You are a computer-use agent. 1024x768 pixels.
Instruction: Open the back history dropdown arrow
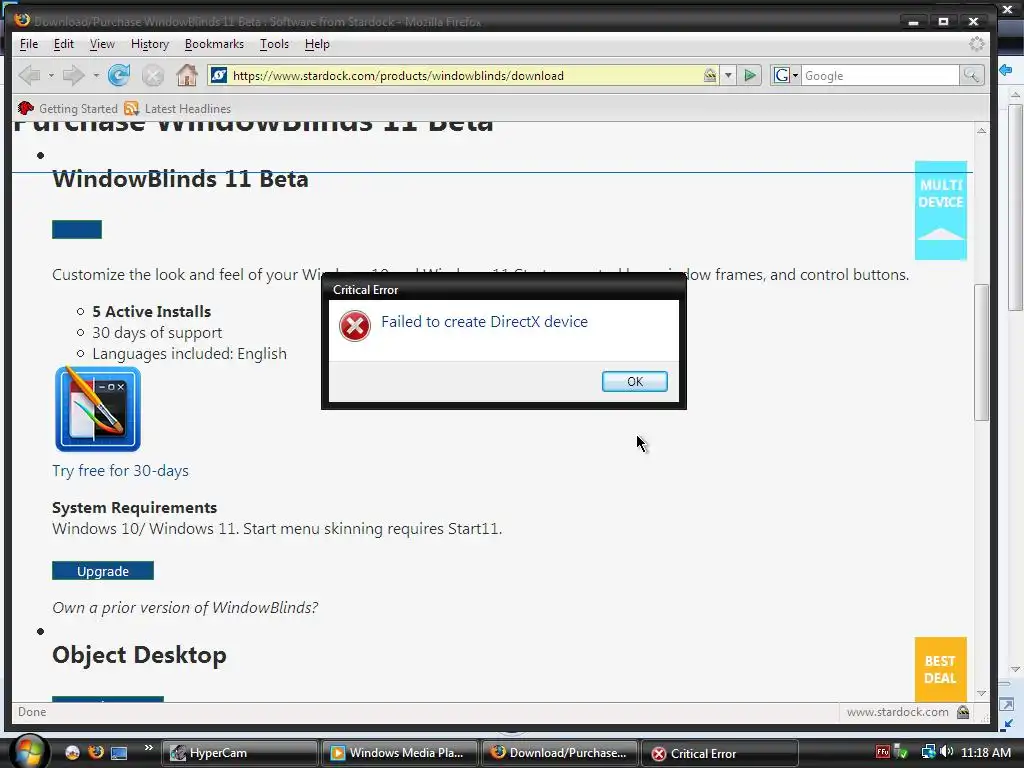pos(50,76)
